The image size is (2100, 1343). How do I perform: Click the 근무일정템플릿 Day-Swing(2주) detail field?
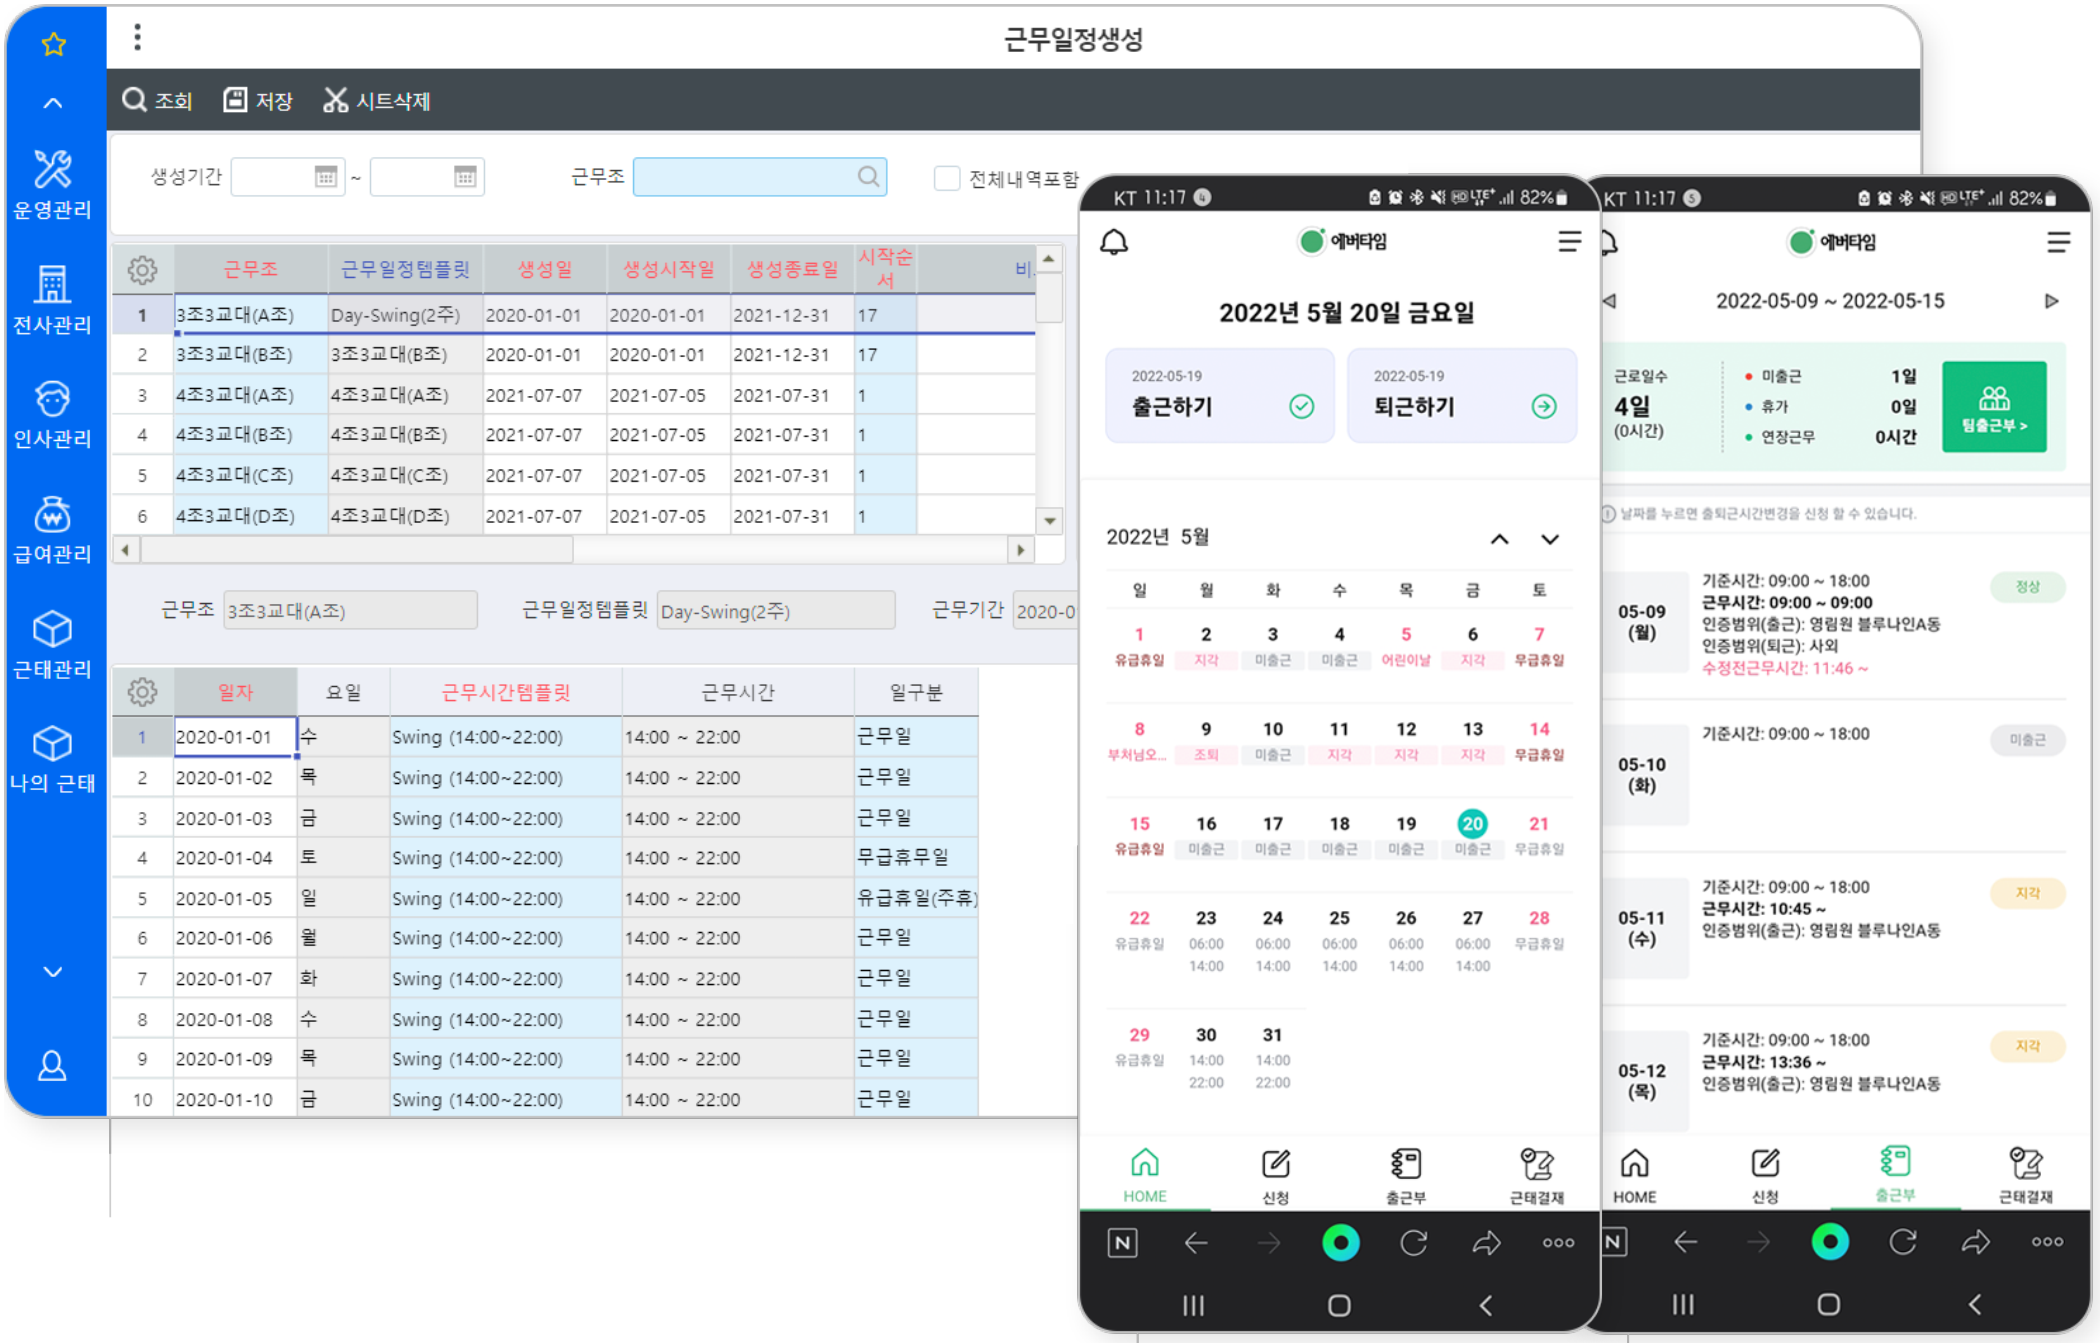(775, 611)
